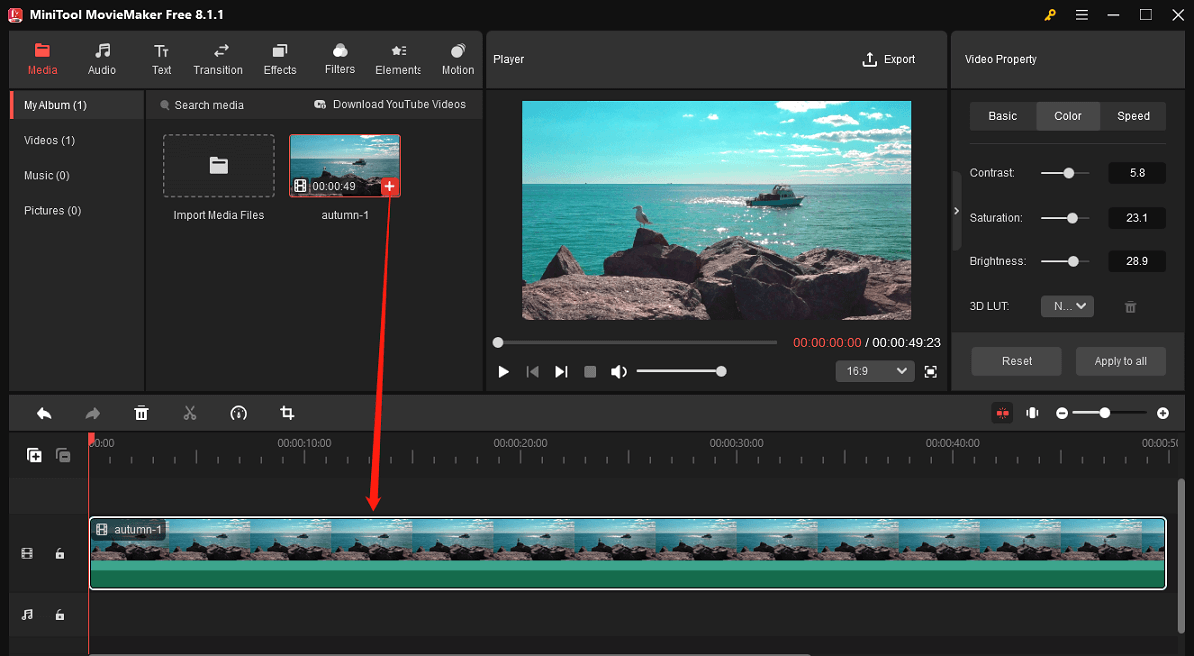Toggle lock on the audio track
This screenshot has width=1194, height=656.
(x=59, y=615)
